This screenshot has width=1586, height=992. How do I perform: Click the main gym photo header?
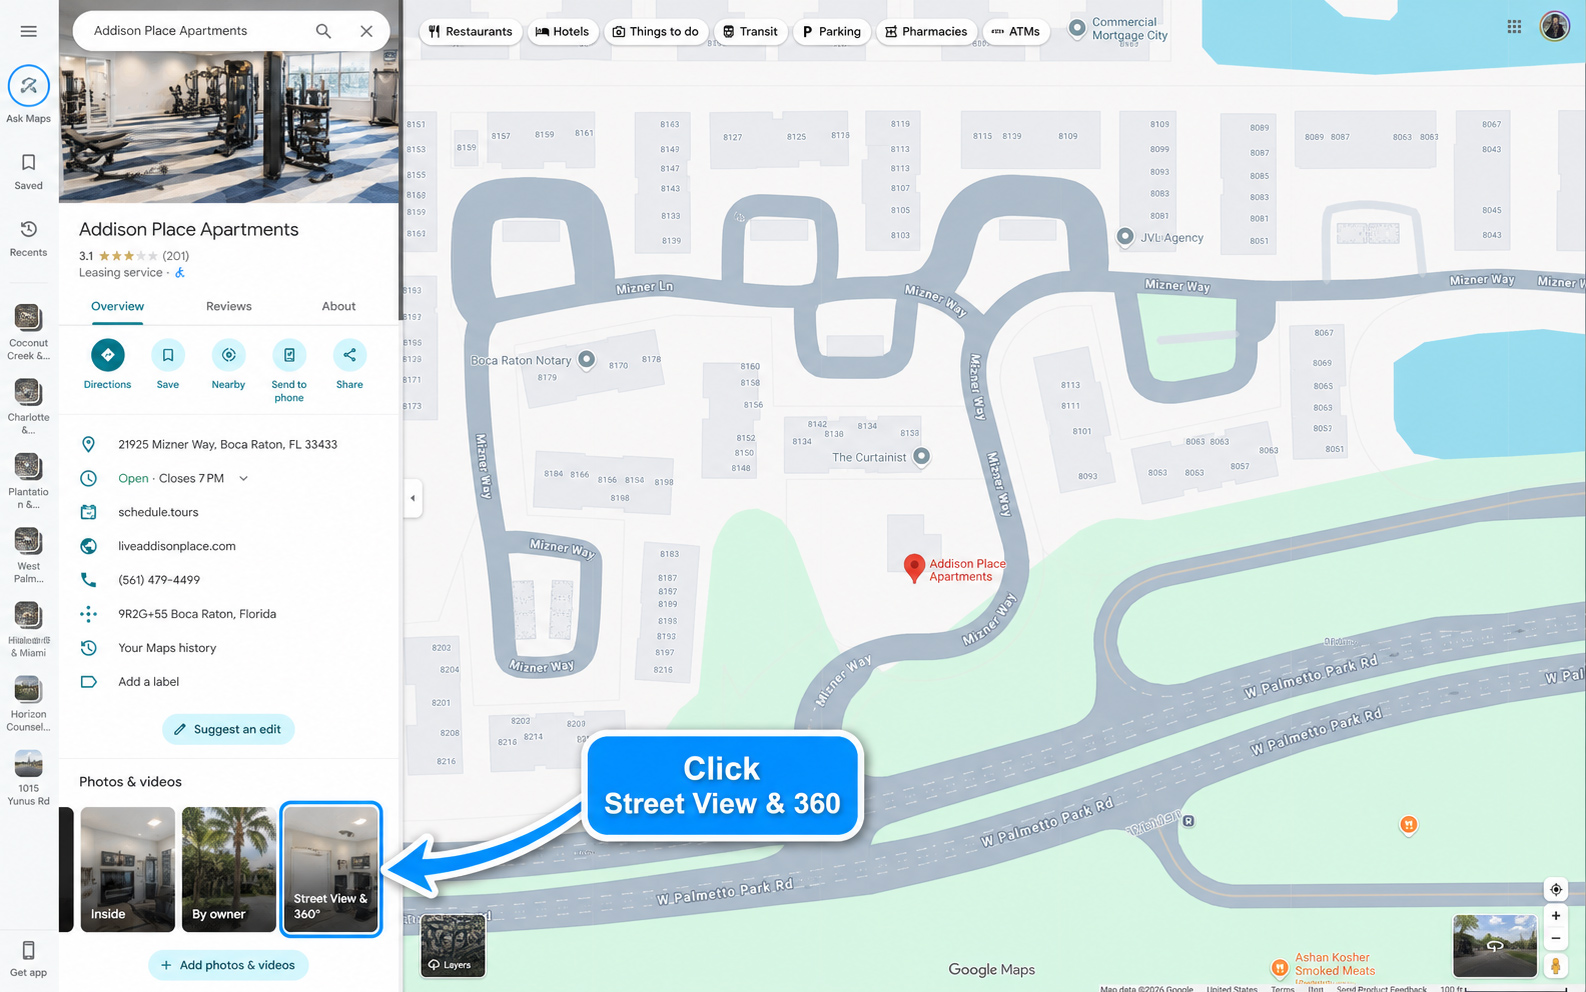click(x=229, y=127)
